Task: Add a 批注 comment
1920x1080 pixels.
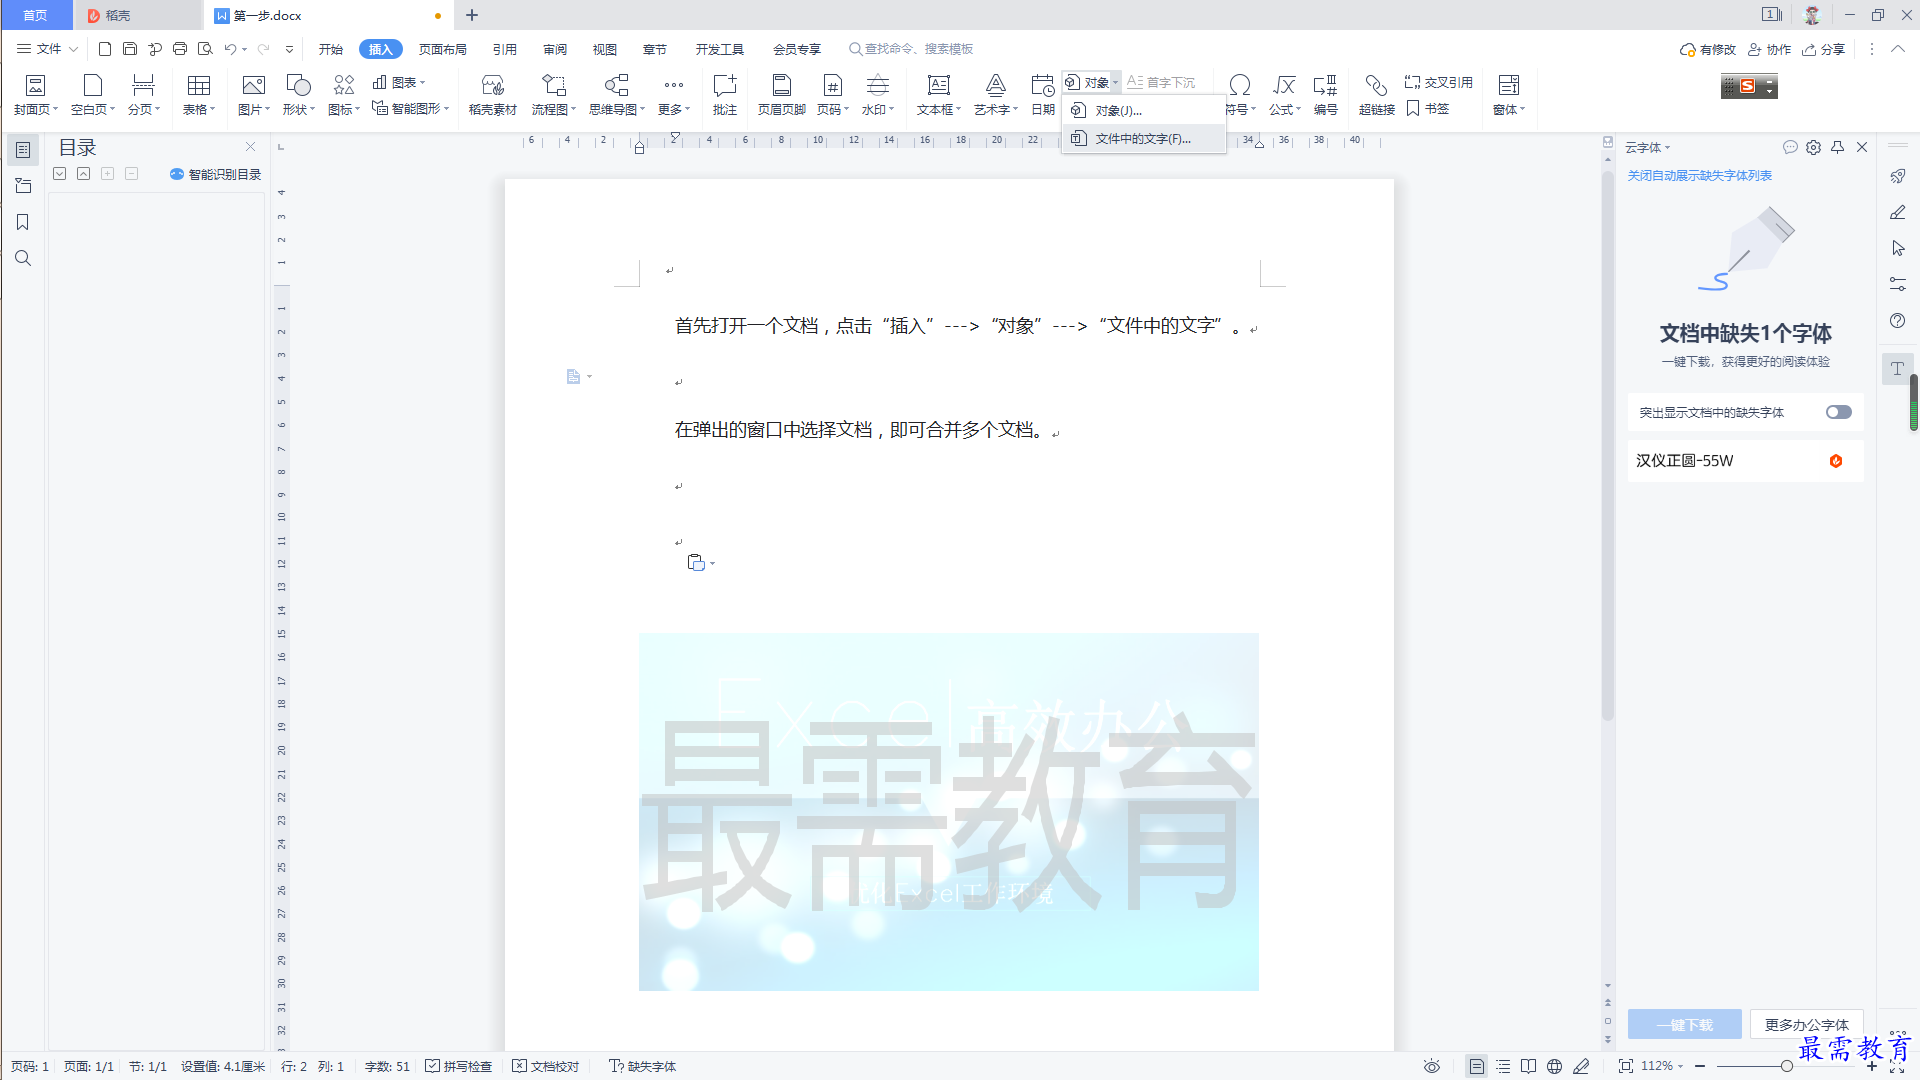Action: (724, 95)
